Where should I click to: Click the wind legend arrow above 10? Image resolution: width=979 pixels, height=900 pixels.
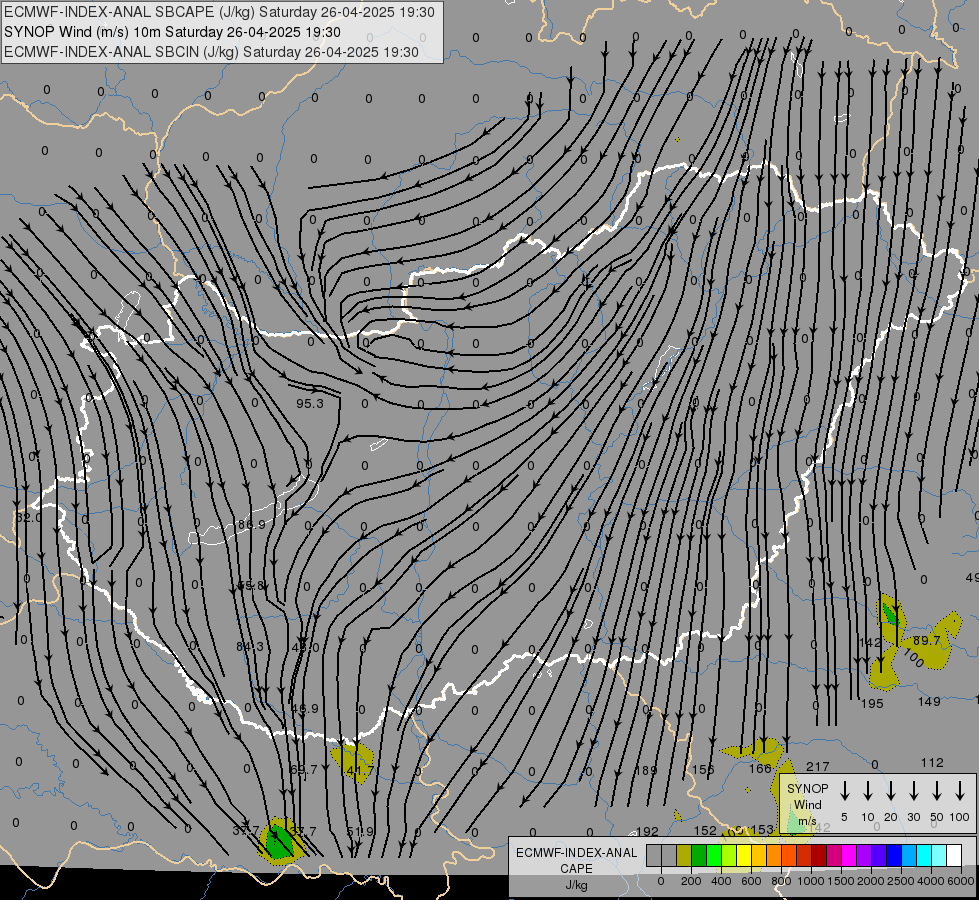click(x=868, y=791)
